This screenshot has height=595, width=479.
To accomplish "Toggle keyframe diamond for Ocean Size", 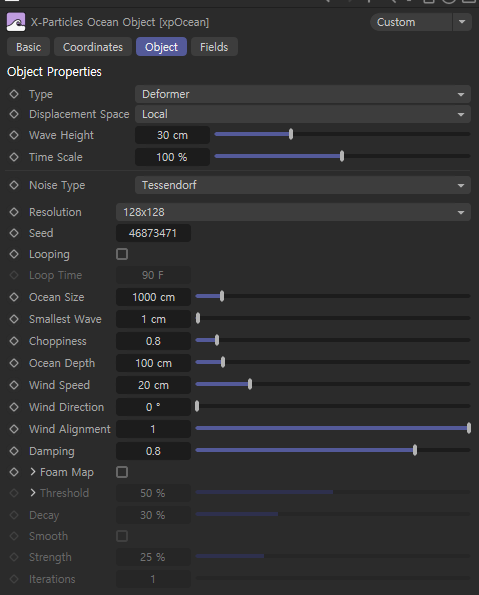I will click(14, 297).
